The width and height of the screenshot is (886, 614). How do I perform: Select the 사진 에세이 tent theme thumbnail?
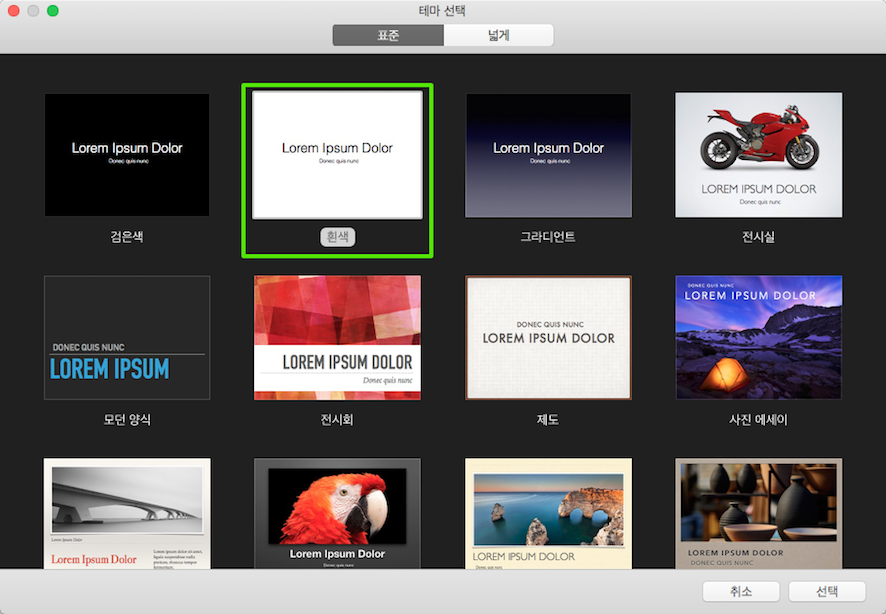tap(758, 338)
